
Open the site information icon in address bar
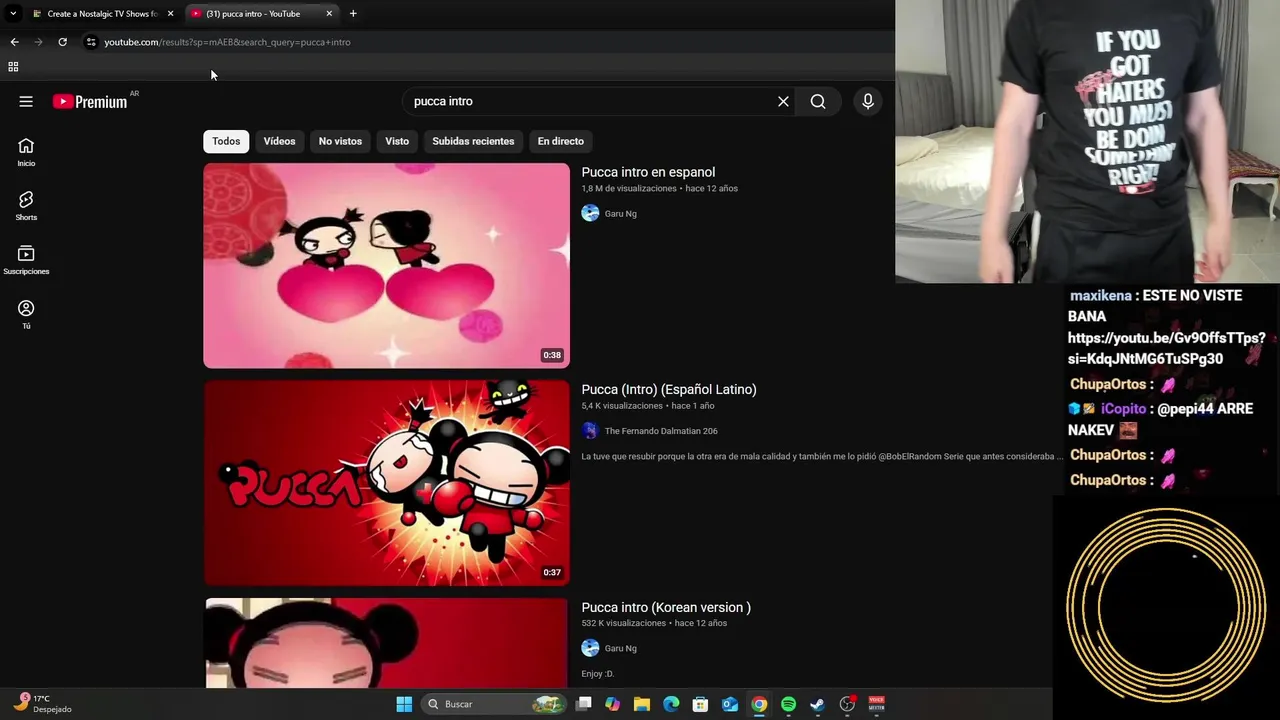pos(91,42)
